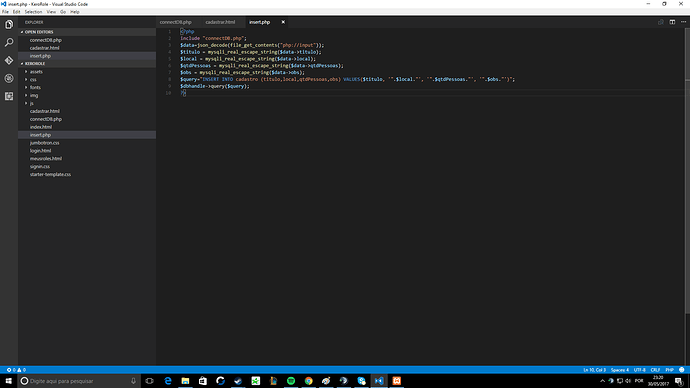
Task: Open the Selection menu
Action: pos(33,12)
